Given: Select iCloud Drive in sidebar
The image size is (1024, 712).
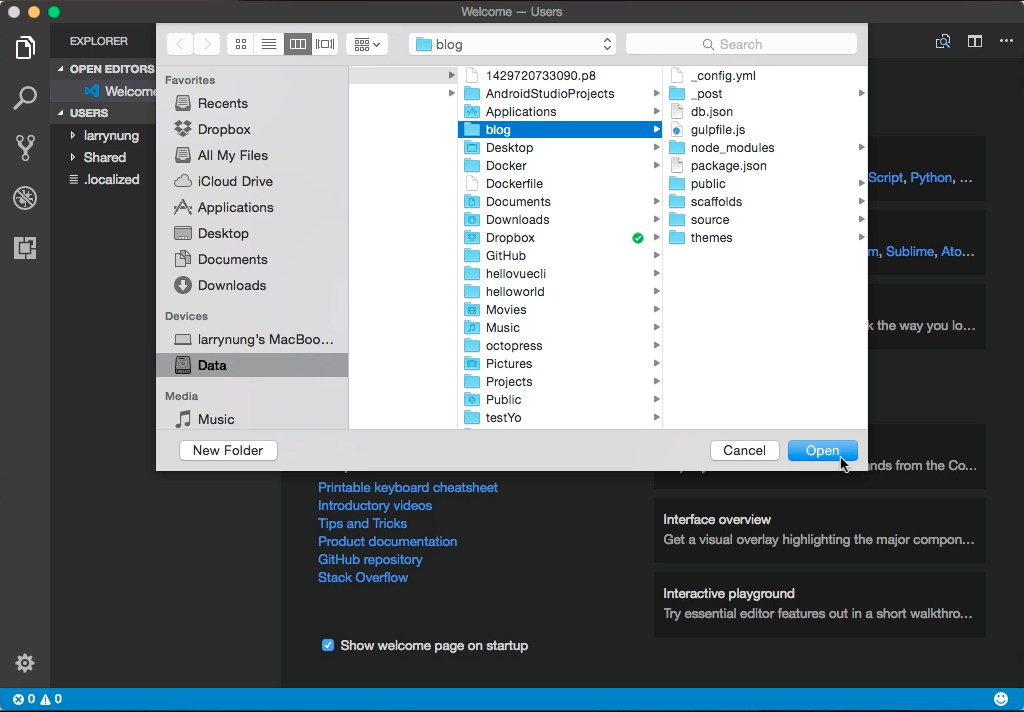Looking at the screenshot, I should click(252, 182).
